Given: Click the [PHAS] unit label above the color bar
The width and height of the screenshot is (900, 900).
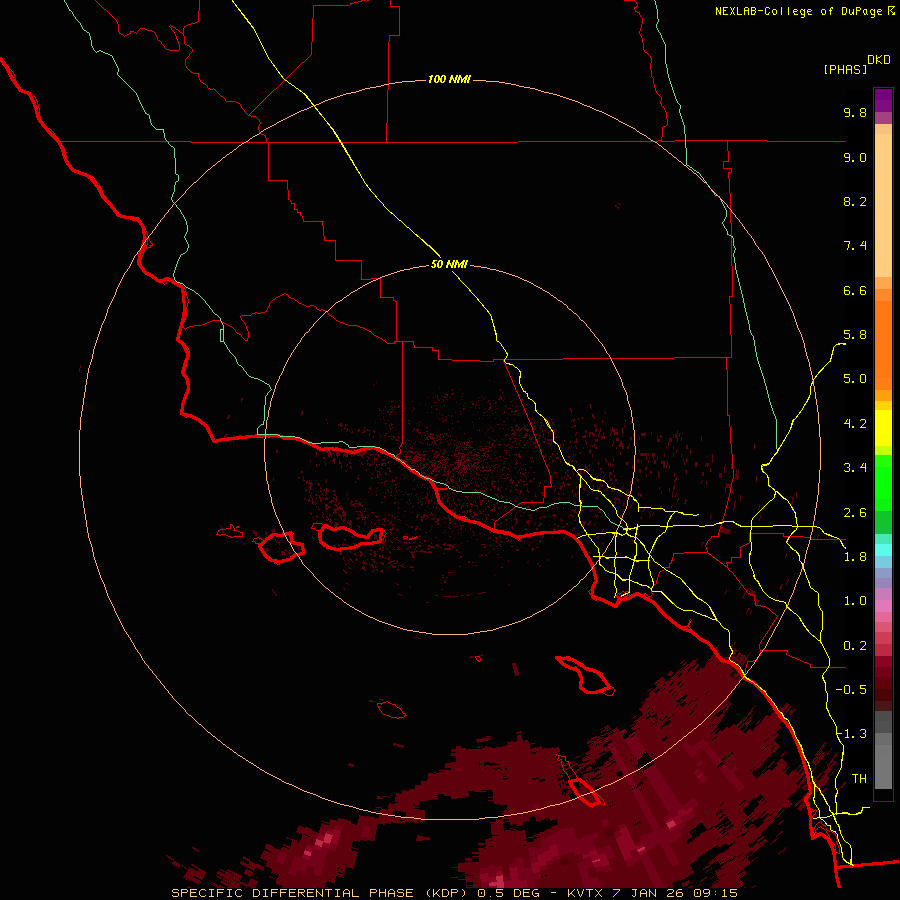Looking at the screenshot, I should pyautogui.click(x=845, y=69).
